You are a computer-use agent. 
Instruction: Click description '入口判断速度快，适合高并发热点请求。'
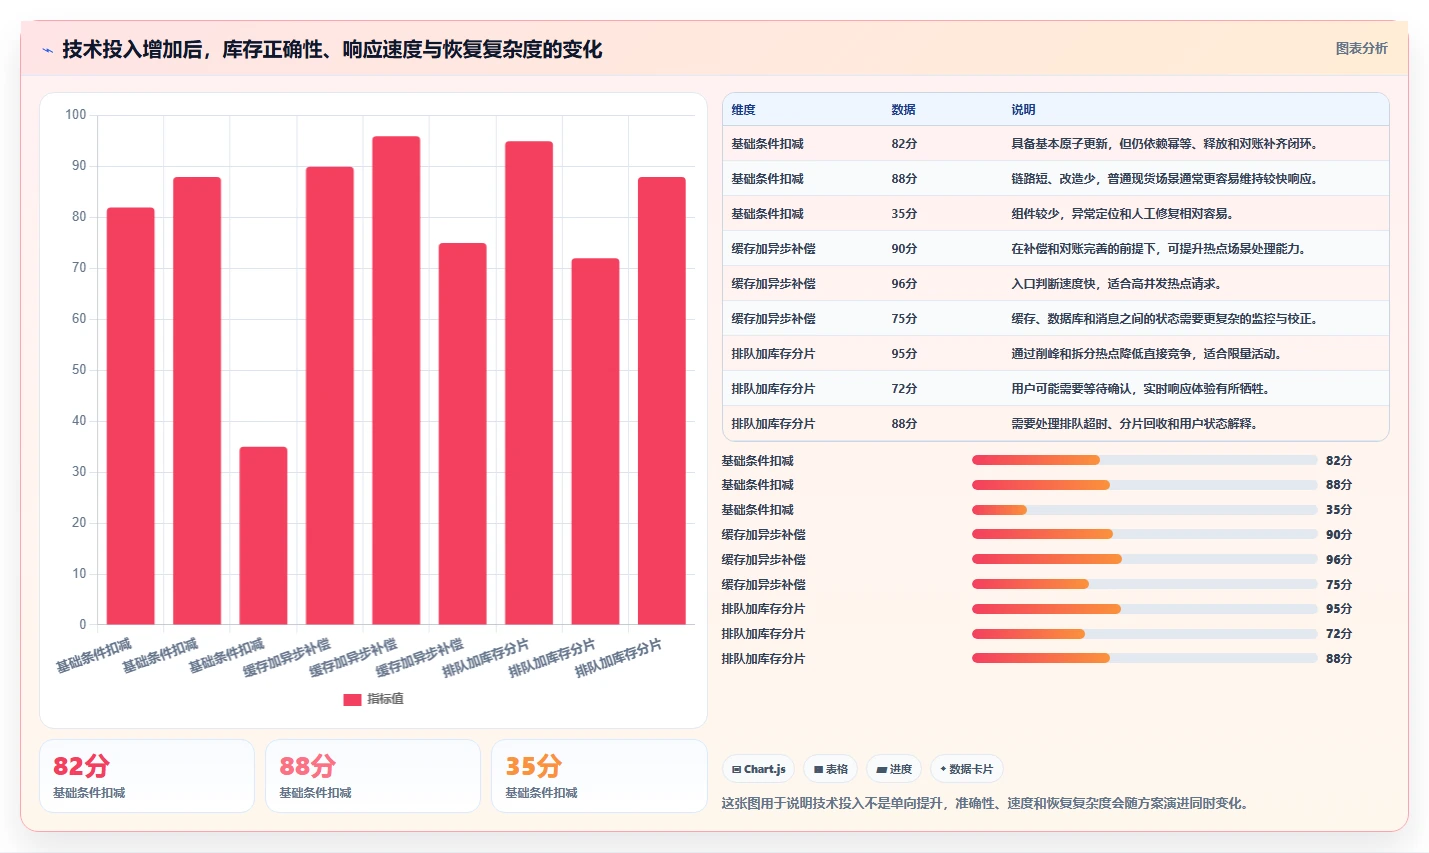pos(1117,284)
